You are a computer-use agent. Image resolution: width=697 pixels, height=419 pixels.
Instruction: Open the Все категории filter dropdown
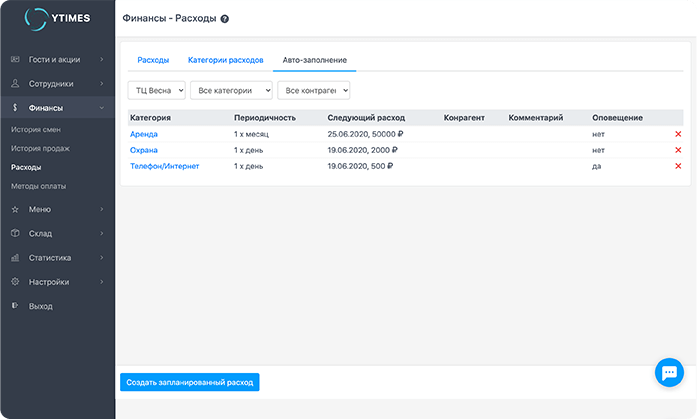click(231, 90)
